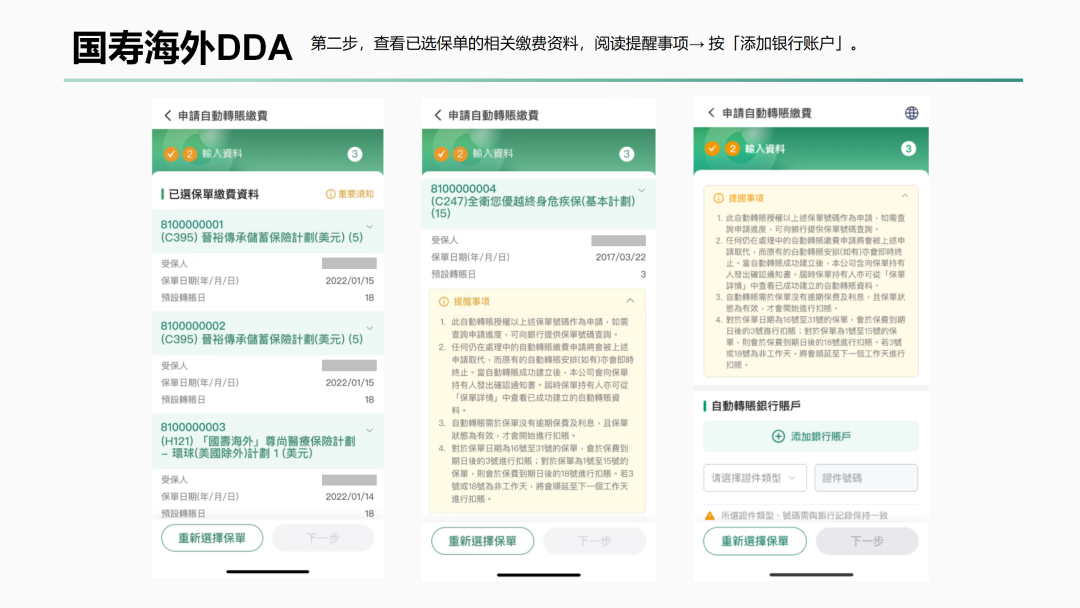Collapse policy 8100000003 details
The image size is (1080, 608).
tap(370, 430)
